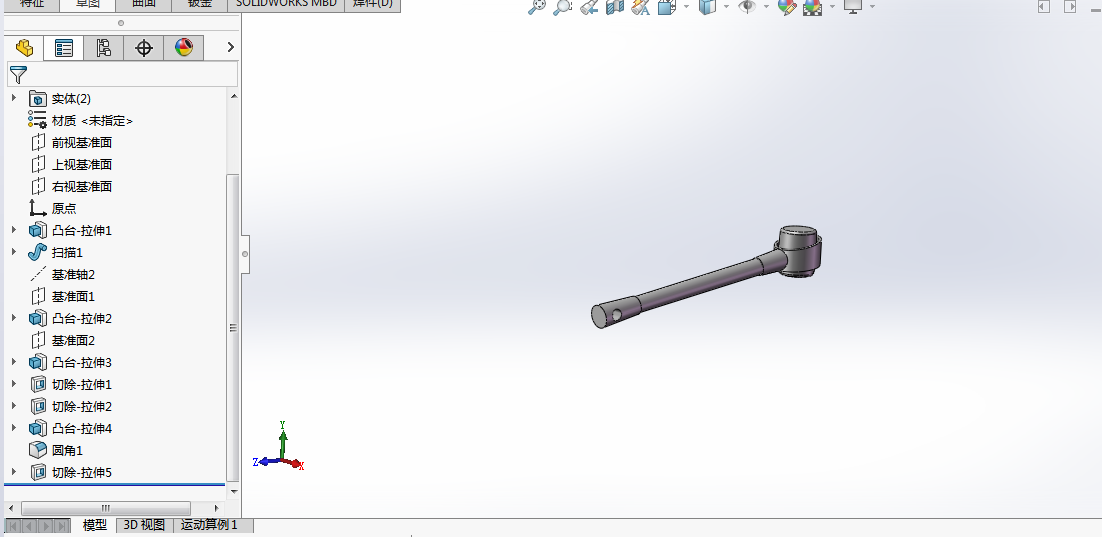Image resolution: width=1102 pixels, height=537 pixels.
Task: Open the Display Style dropdown arrow
Action: pyautogui.click(x=726, y=7)
